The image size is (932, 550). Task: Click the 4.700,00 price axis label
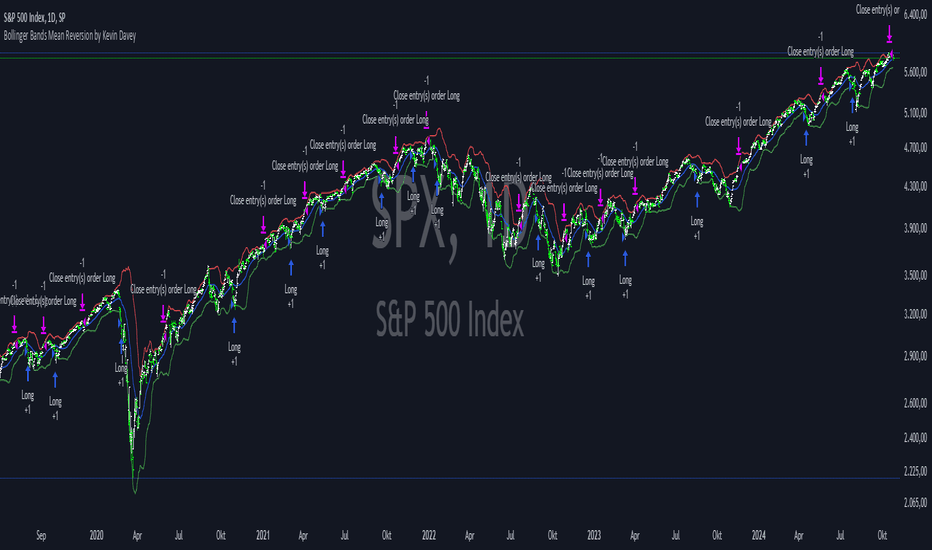point(915,147)
